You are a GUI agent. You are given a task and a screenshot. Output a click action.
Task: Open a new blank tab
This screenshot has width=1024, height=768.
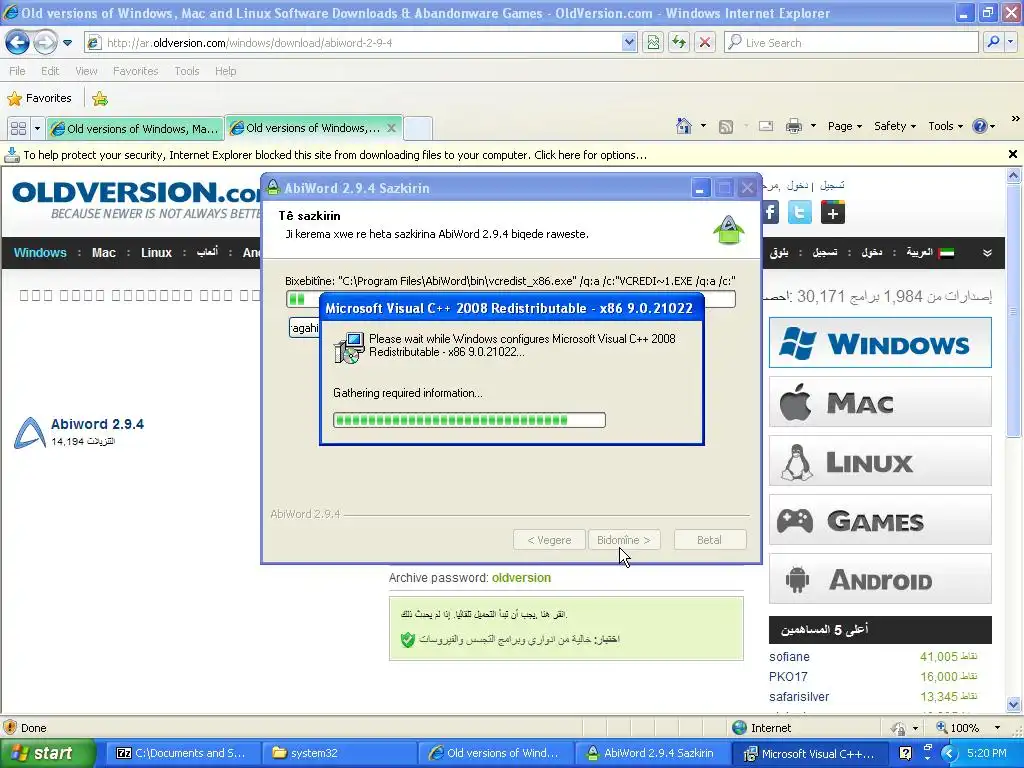coord(417,129)
